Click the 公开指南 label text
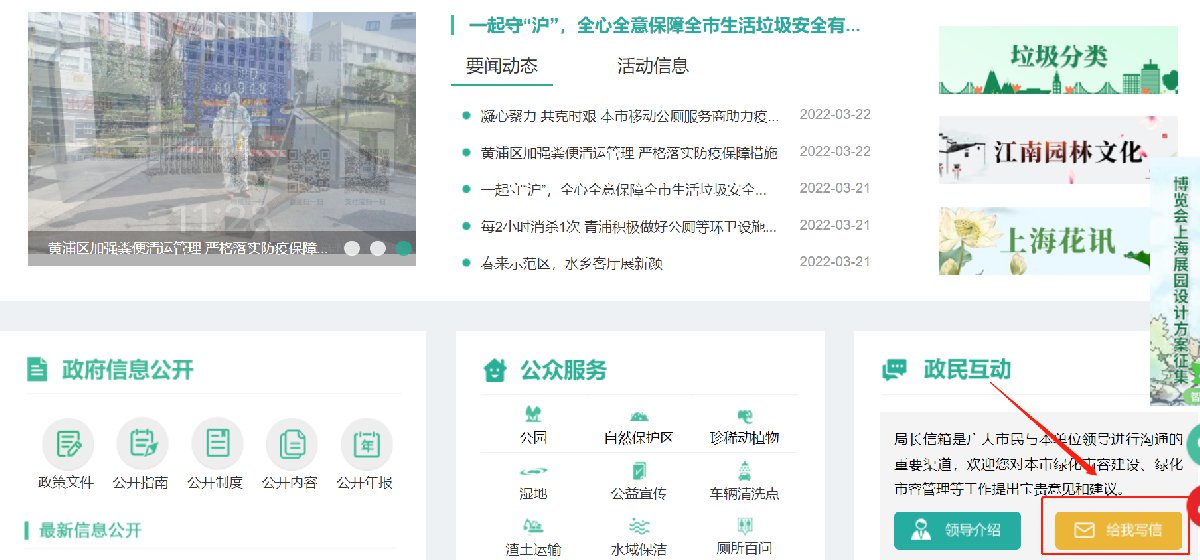 142,483
